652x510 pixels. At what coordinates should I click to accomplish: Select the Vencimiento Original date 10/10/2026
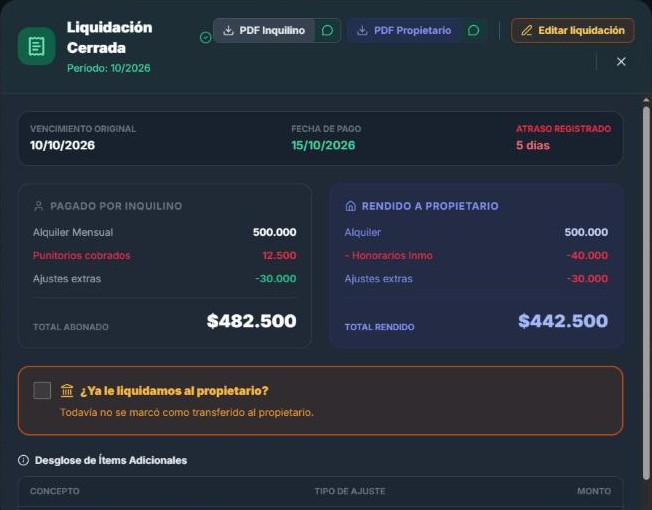pos(62,145)
